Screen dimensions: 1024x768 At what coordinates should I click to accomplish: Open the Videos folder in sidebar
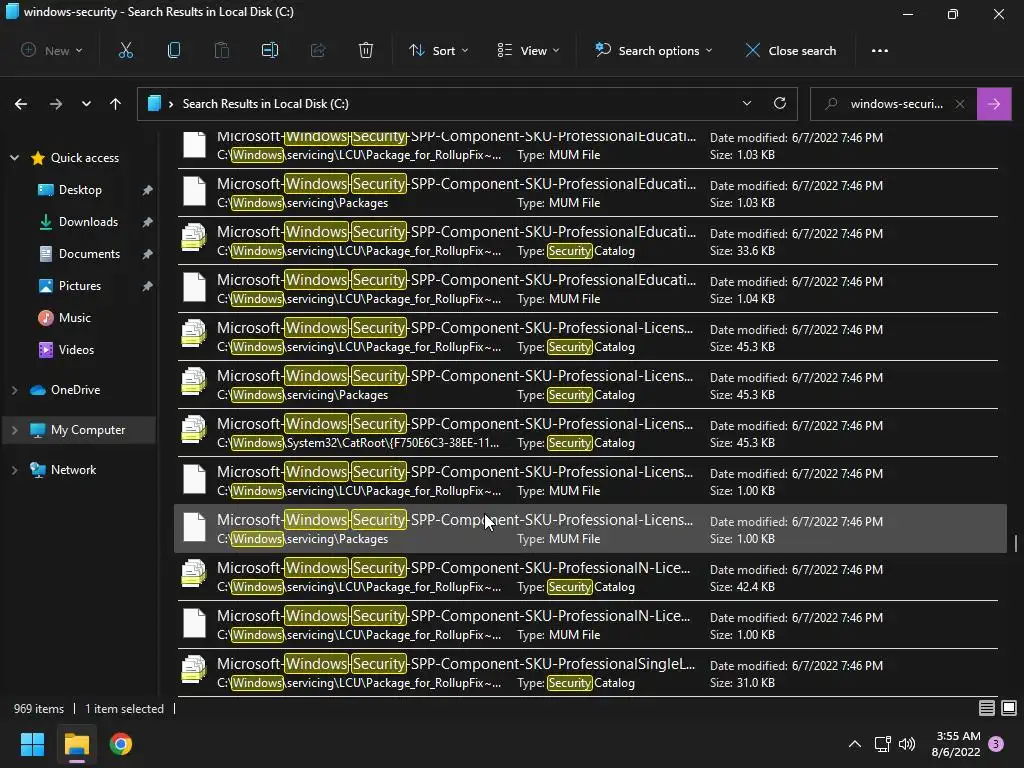(x=76, y=349)
